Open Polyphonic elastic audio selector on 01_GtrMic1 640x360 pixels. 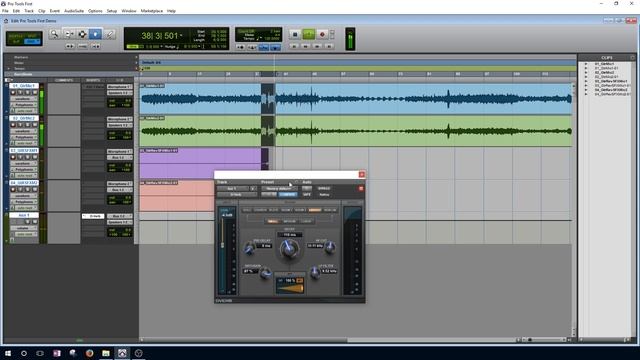coord(24,104)
